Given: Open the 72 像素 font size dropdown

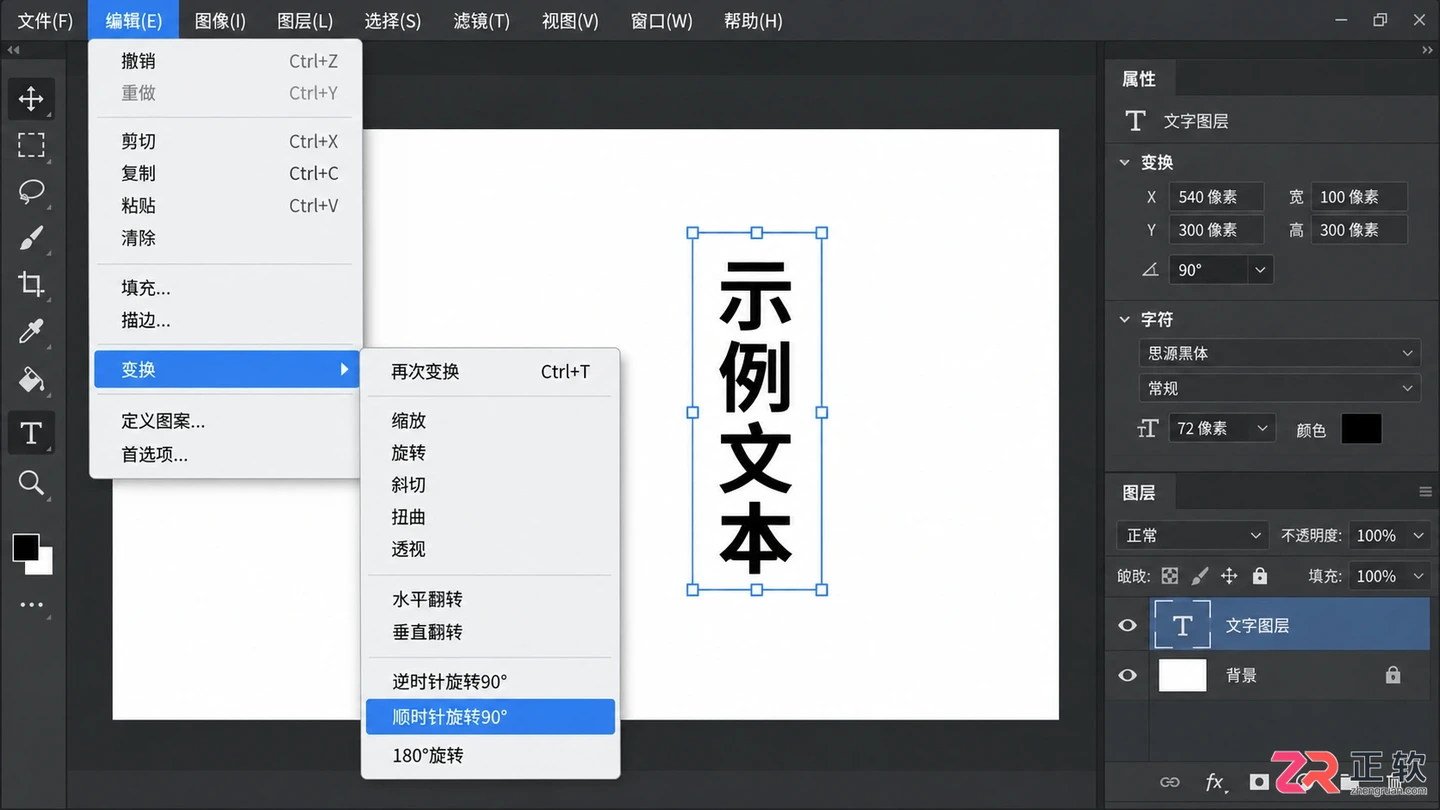Looking at the screenshot, I should coord(1222,429).
